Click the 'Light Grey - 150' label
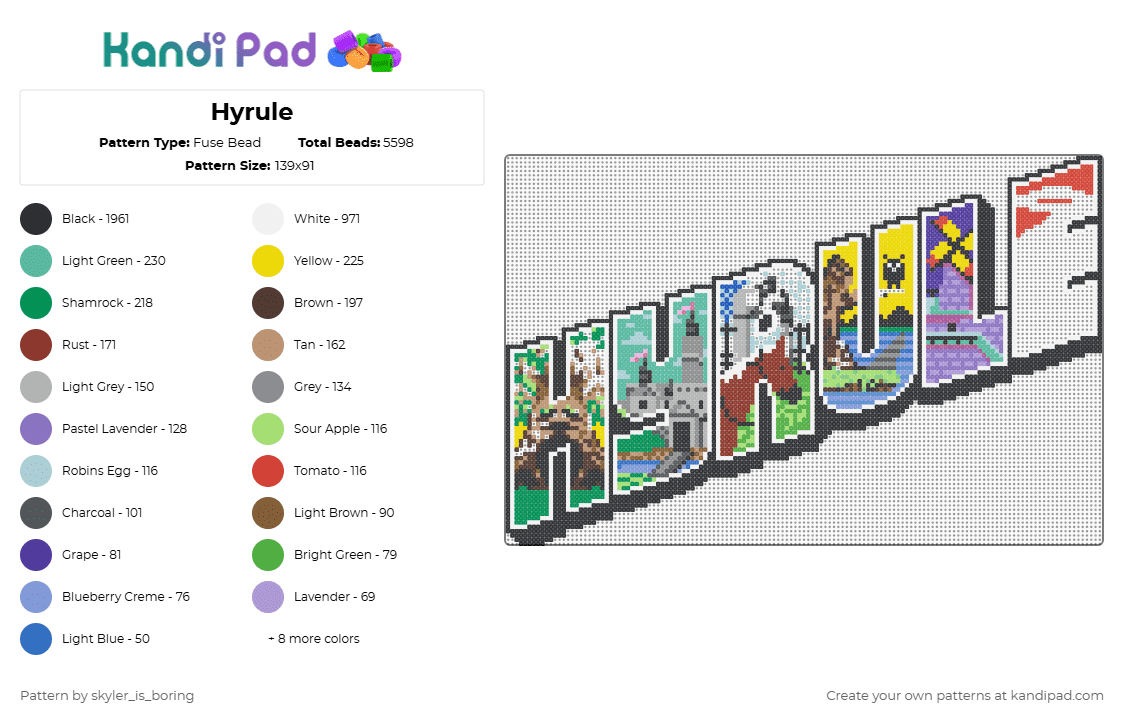 click(x=108, y=387)
